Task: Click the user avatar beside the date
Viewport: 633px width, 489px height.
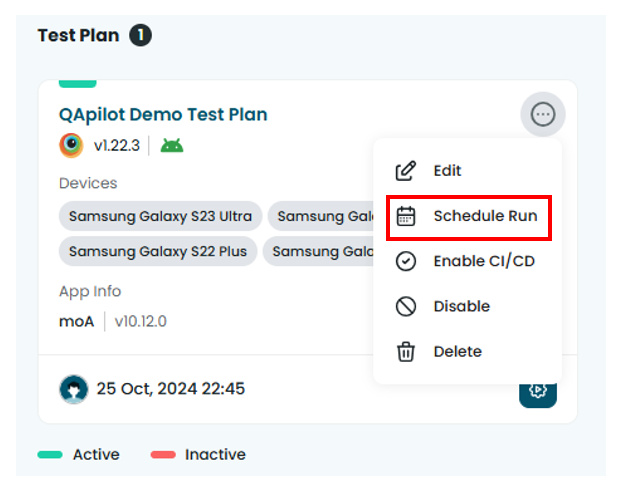Action: coord(73,389)
